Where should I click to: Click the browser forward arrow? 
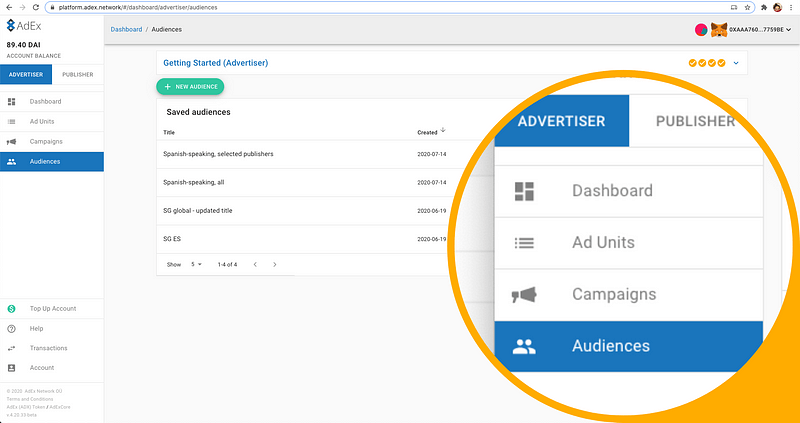22,8
